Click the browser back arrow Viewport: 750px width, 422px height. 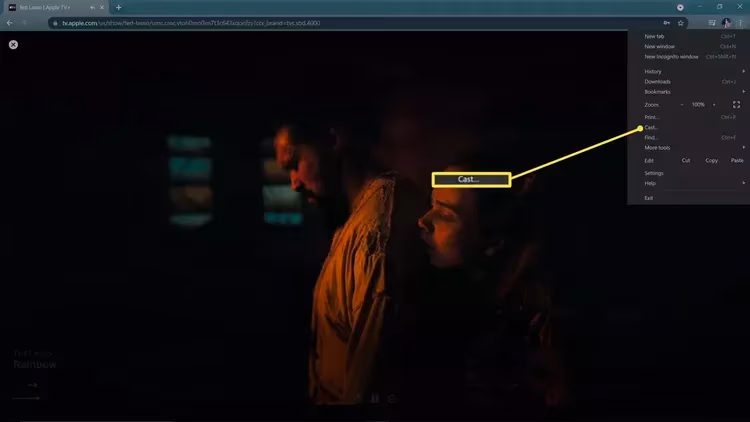[10, 23]
